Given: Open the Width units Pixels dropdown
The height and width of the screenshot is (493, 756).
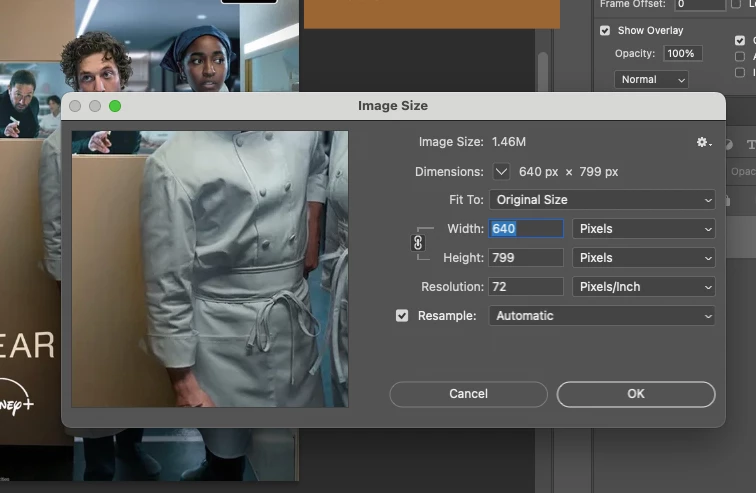Looking at the screenshot, I should coord(644,229).
